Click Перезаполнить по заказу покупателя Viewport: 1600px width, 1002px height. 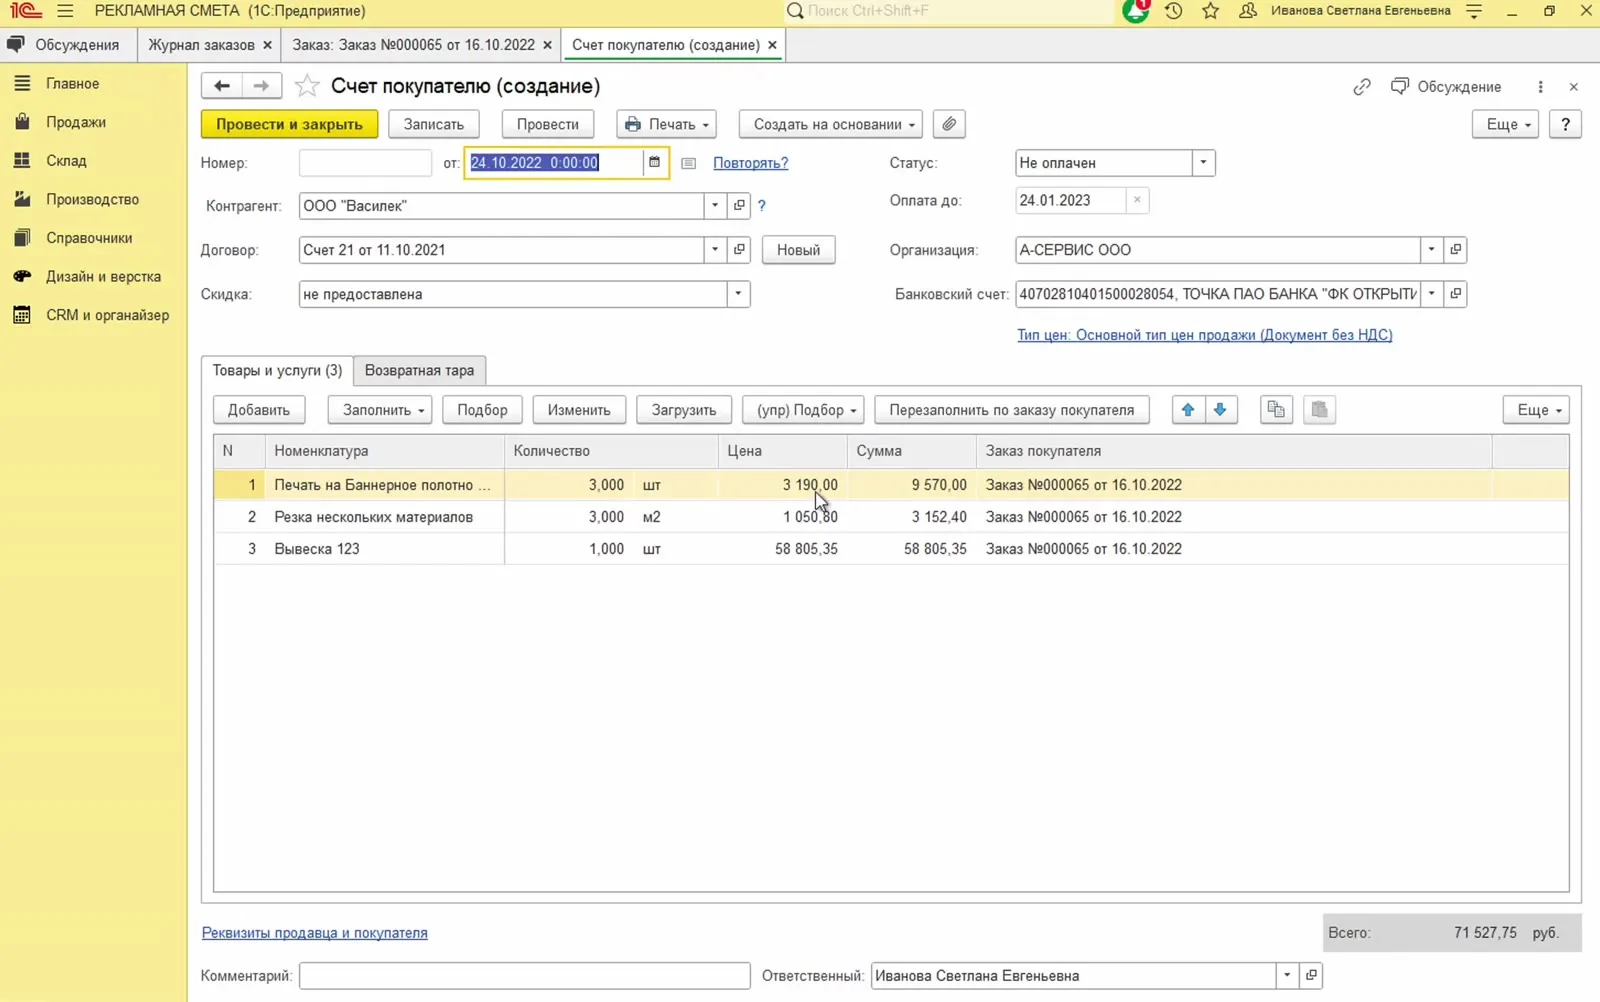coord(1012,410)
